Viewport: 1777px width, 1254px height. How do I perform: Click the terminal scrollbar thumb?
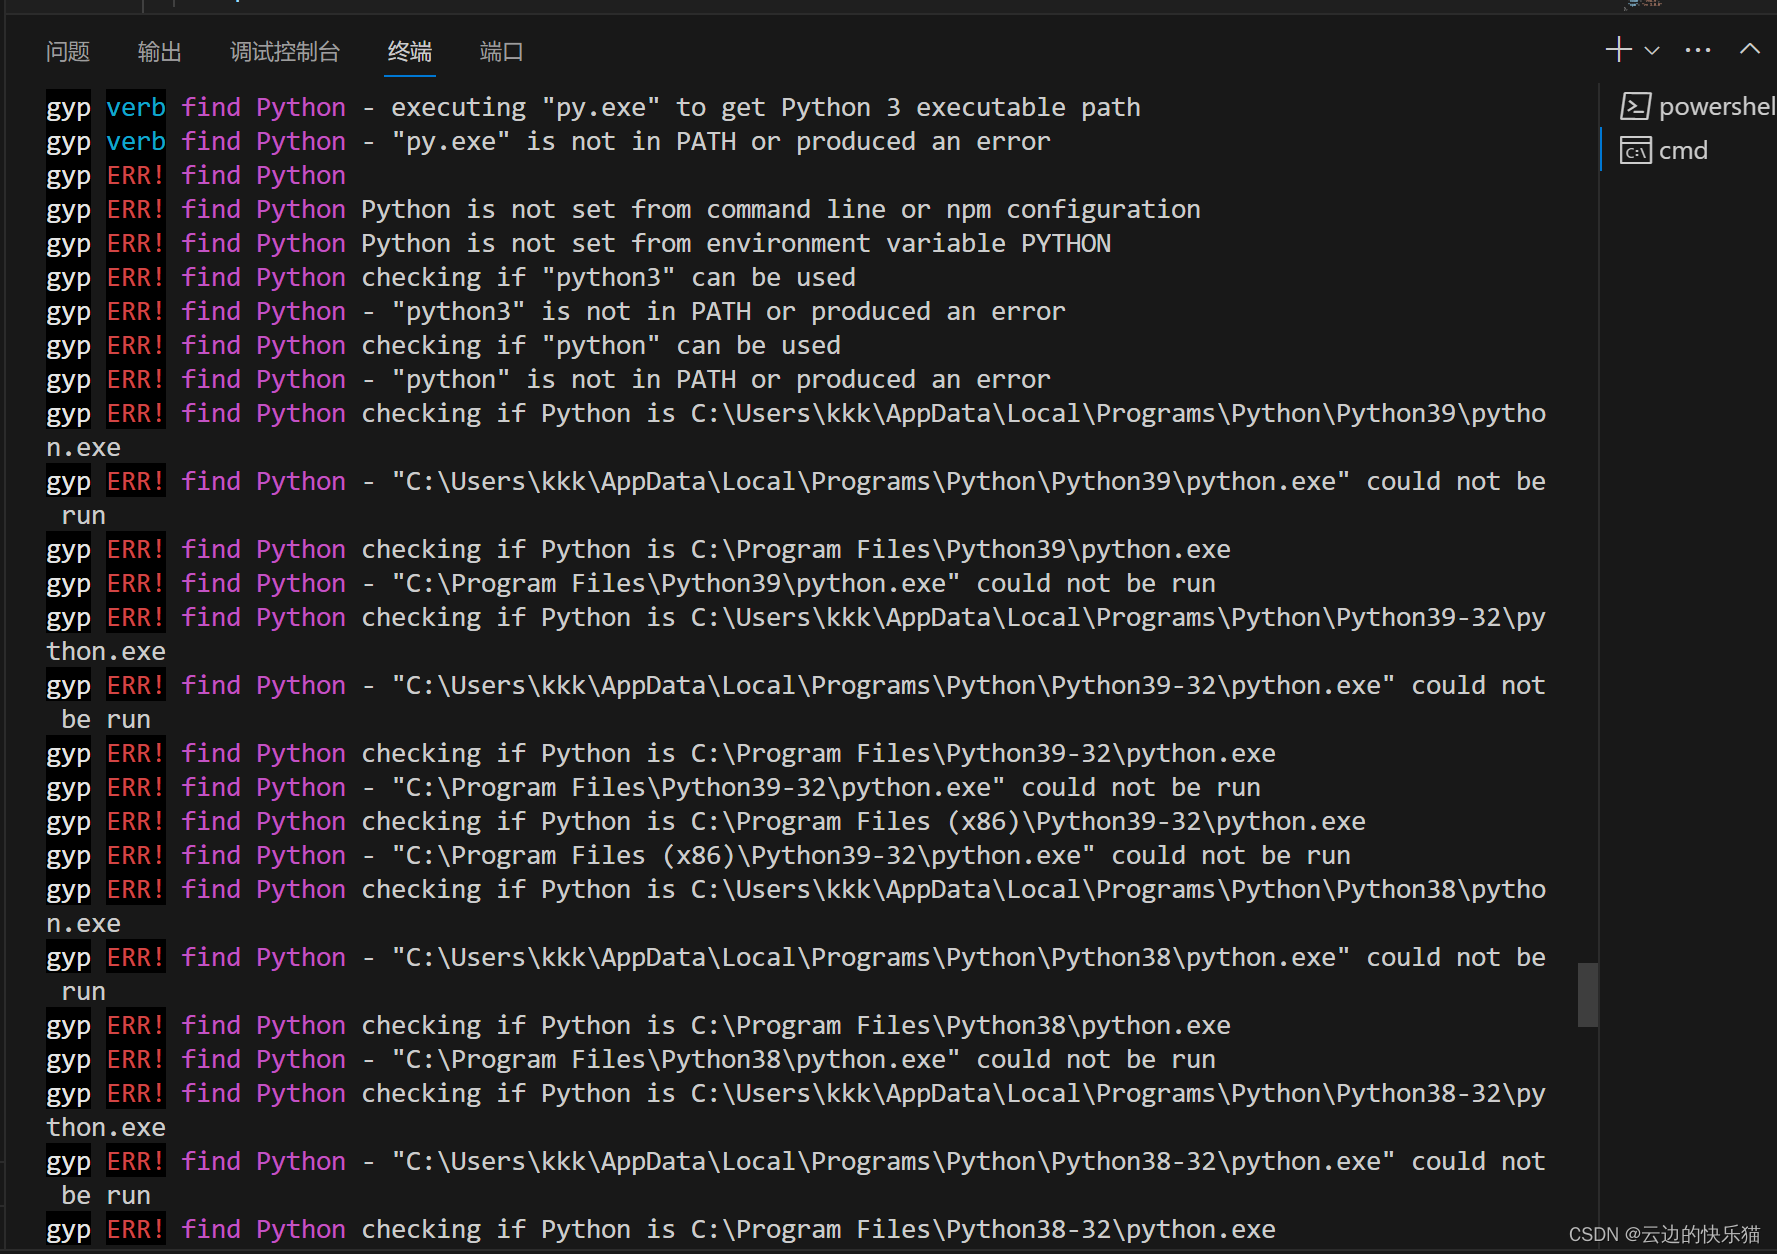(x=1587, y=994)
